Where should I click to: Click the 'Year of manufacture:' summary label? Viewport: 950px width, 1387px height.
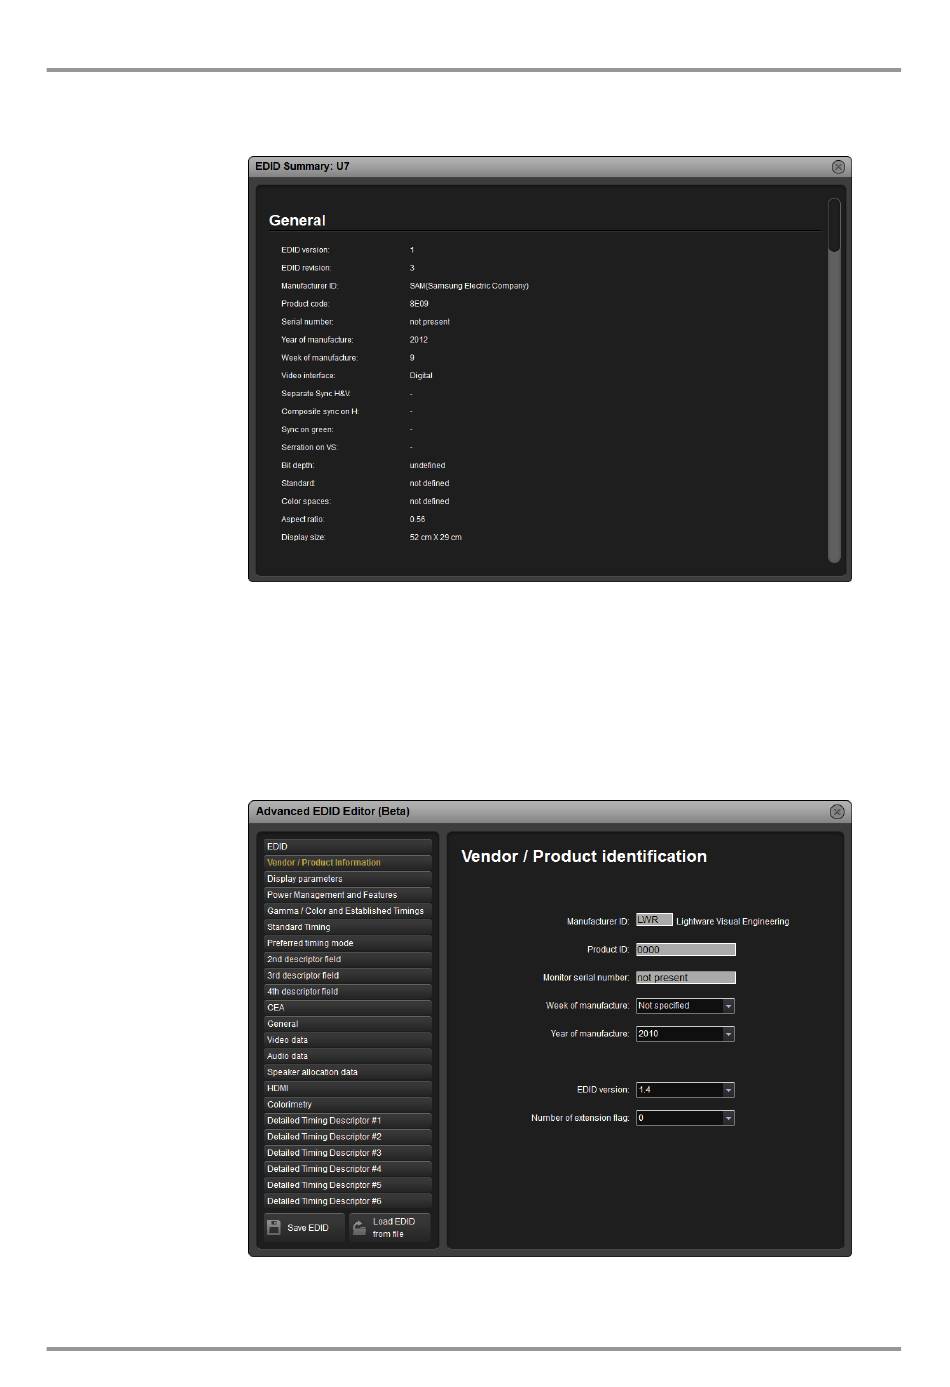pos(317,340)
